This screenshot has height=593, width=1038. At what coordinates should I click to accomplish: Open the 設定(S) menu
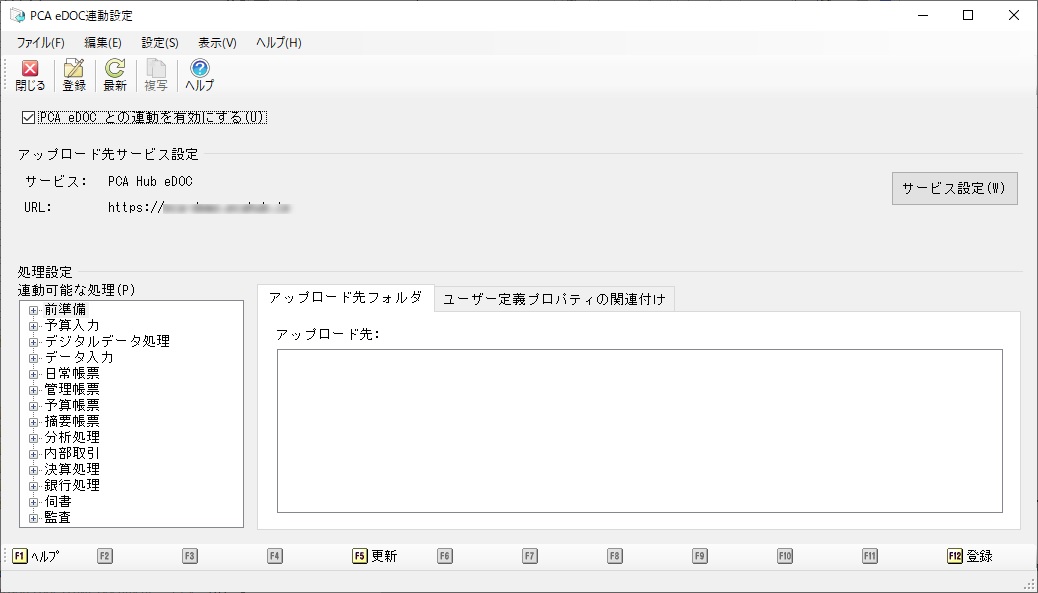160,43
